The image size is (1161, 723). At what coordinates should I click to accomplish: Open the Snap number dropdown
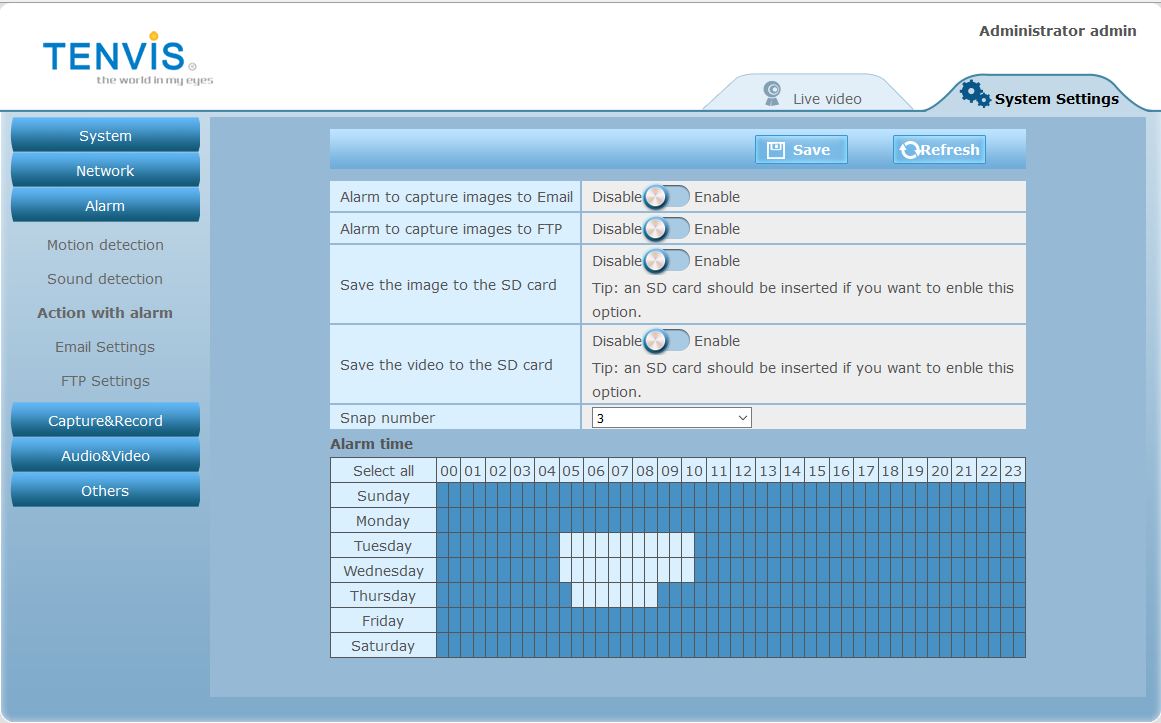tap(671, 418)
